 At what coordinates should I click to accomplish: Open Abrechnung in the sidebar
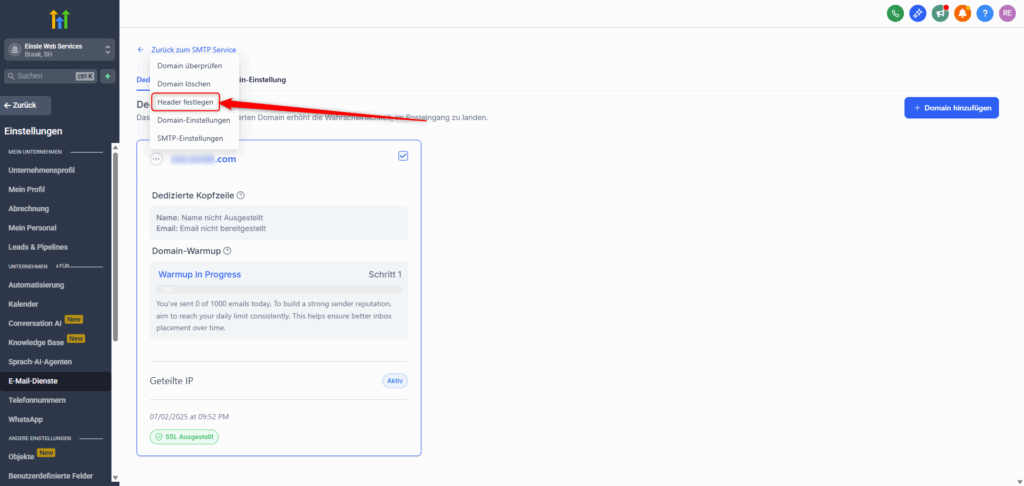(29, 209)
